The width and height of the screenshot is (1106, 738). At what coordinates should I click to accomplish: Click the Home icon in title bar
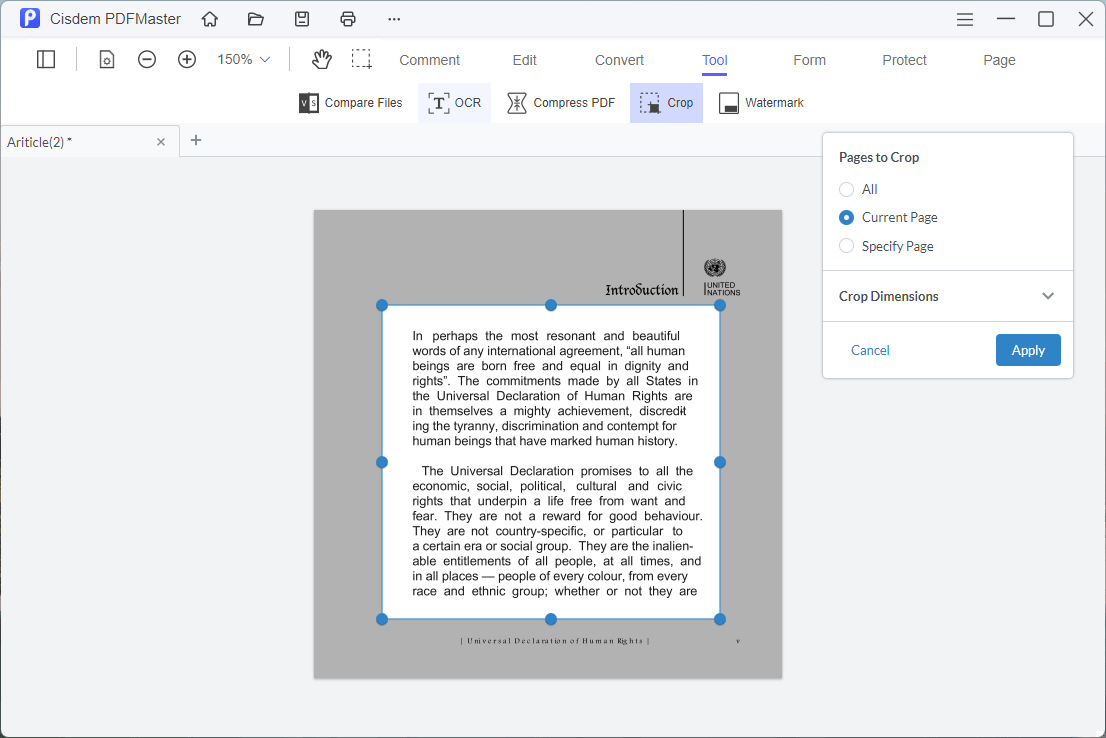point(210,19)
